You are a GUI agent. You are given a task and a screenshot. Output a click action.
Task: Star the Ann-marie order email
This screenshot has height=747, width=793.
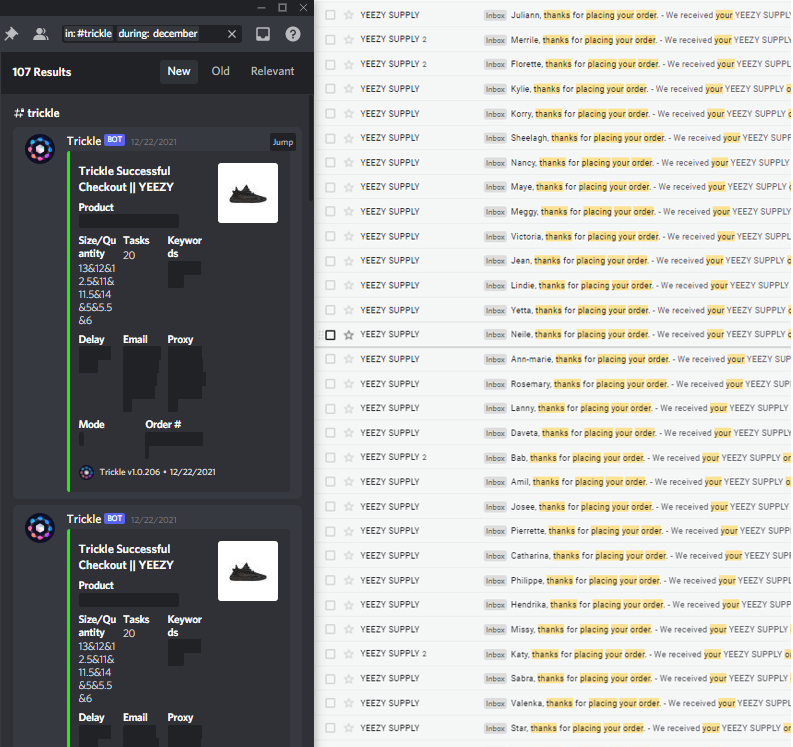(348, 359)
